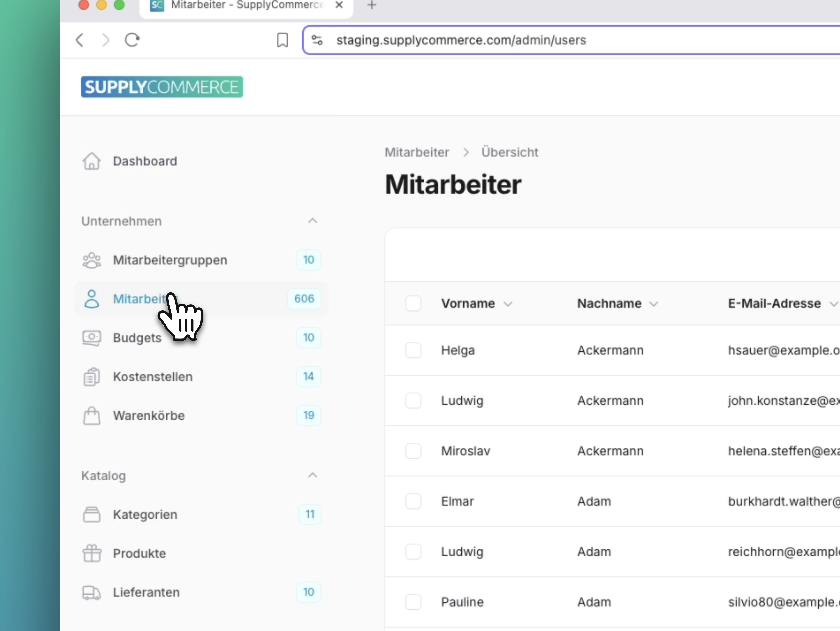
Task: Click the Lieferanten truck icon
Action: pyautogui.click(x=92, y=592)
